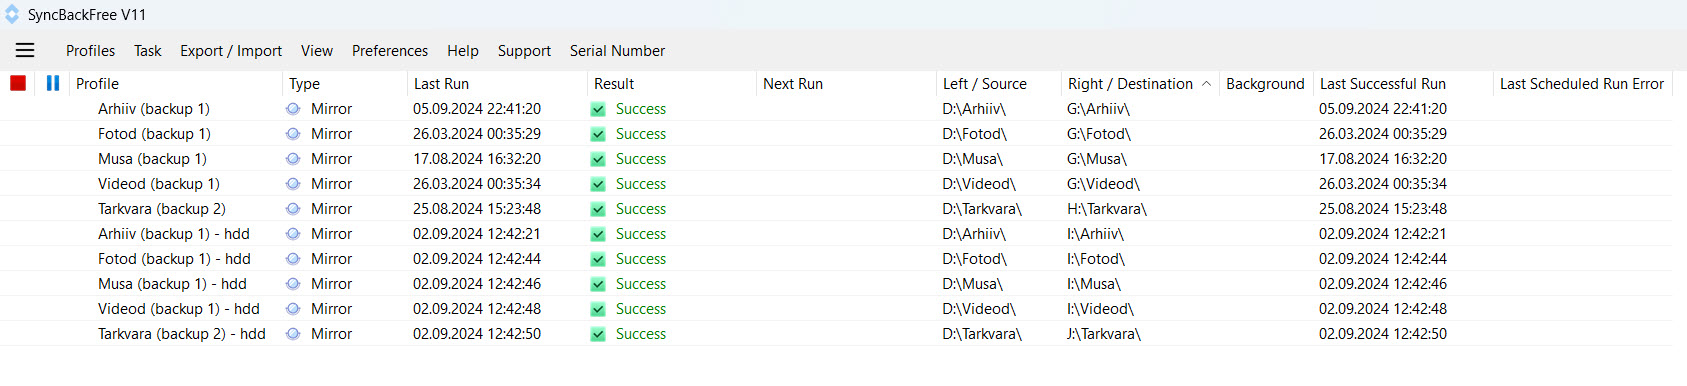
Task: Open the Support menu
Action: (x=524, y=50)
